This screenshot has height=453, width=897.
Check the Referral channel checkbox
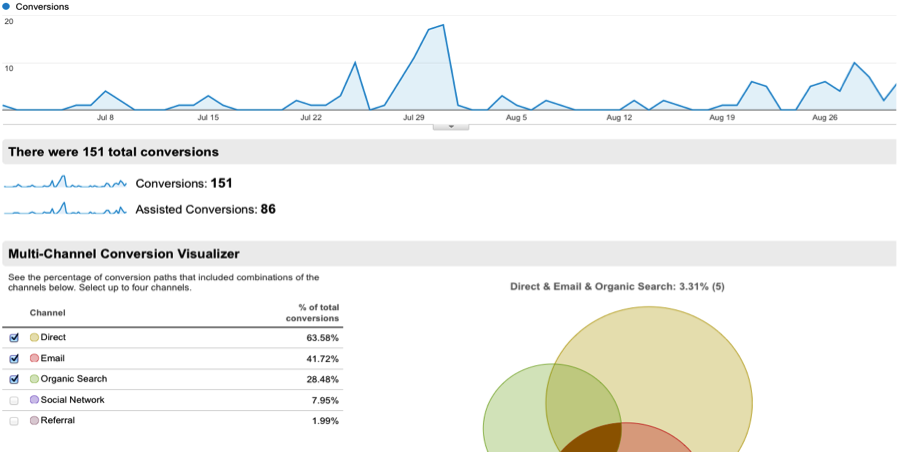[14, 421]
